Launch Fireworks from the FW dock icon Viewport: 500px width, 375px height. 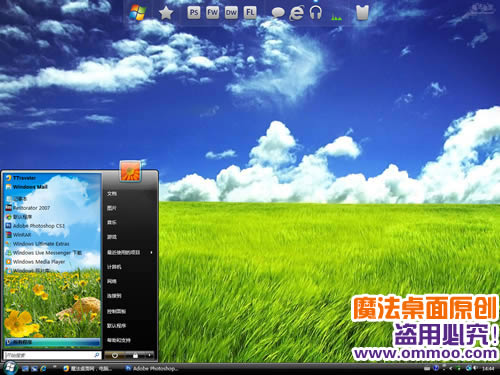pyautogui.click(x=212, y=13)
